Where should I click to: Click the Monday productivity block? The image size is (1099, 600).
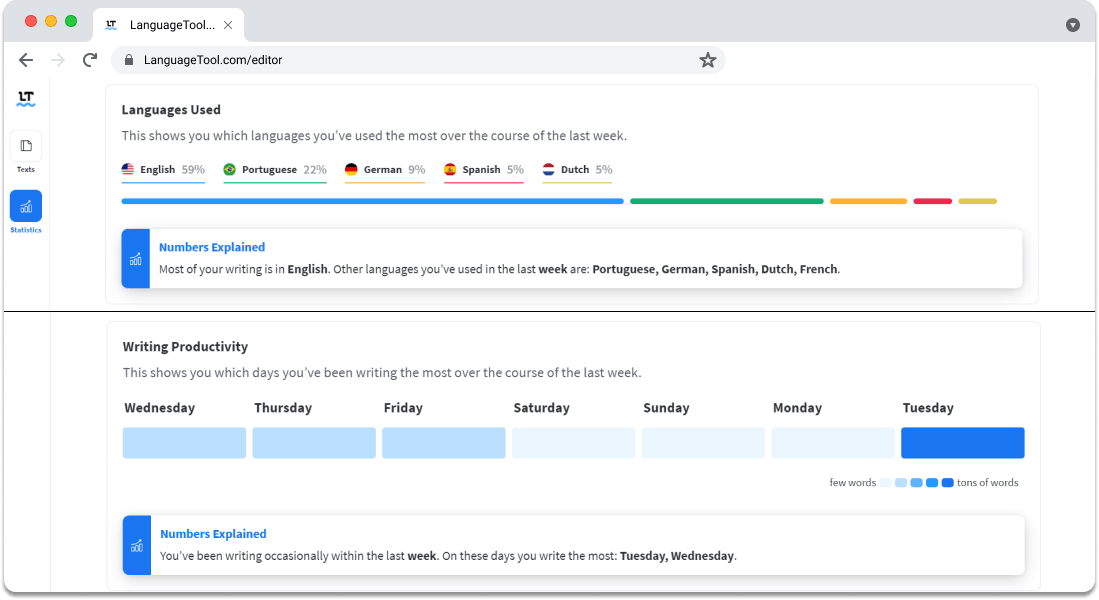833,443
